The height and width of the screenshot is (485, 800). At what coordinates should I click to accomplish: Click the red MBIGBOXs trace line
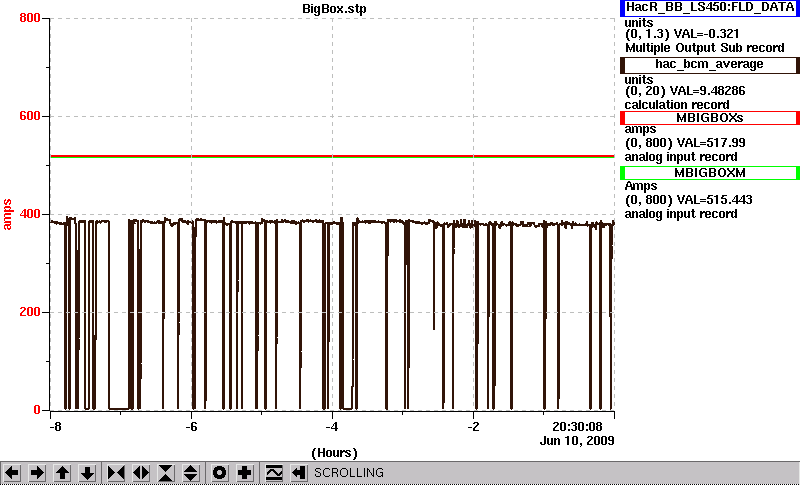[x=332, y=156]
